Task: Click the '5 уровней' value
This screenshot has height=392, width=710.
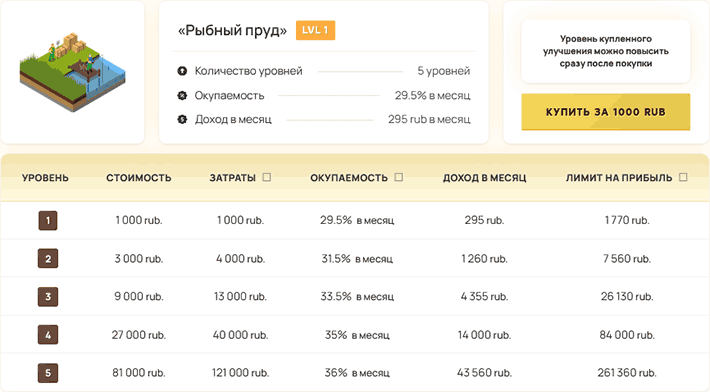Action: tap(443, 71)
